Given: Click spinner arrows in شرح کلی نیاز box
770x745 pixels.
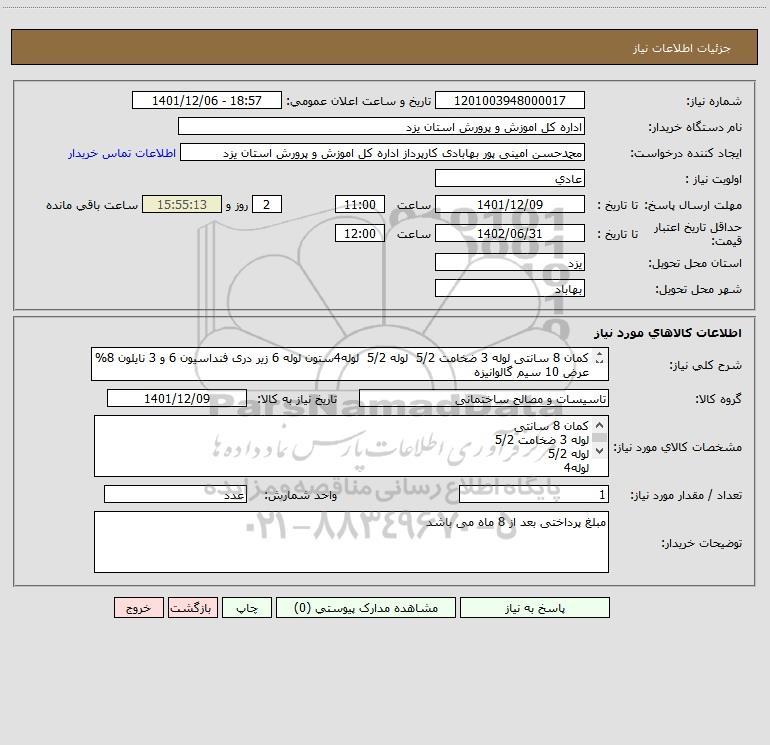Looking at the screenshot, I should pos(599,359).
